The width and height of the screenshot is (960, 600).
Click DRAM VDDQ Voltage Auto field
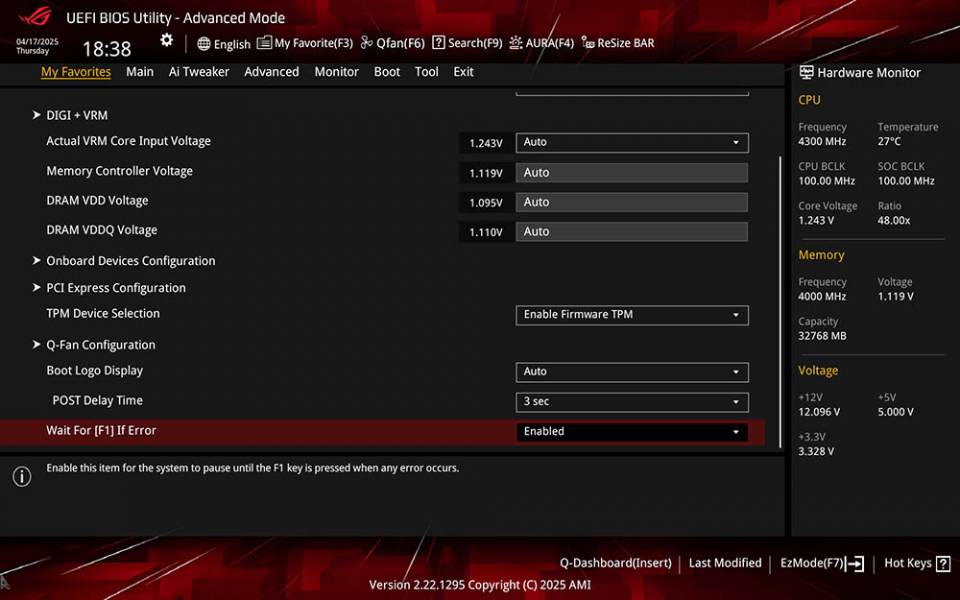632,231
